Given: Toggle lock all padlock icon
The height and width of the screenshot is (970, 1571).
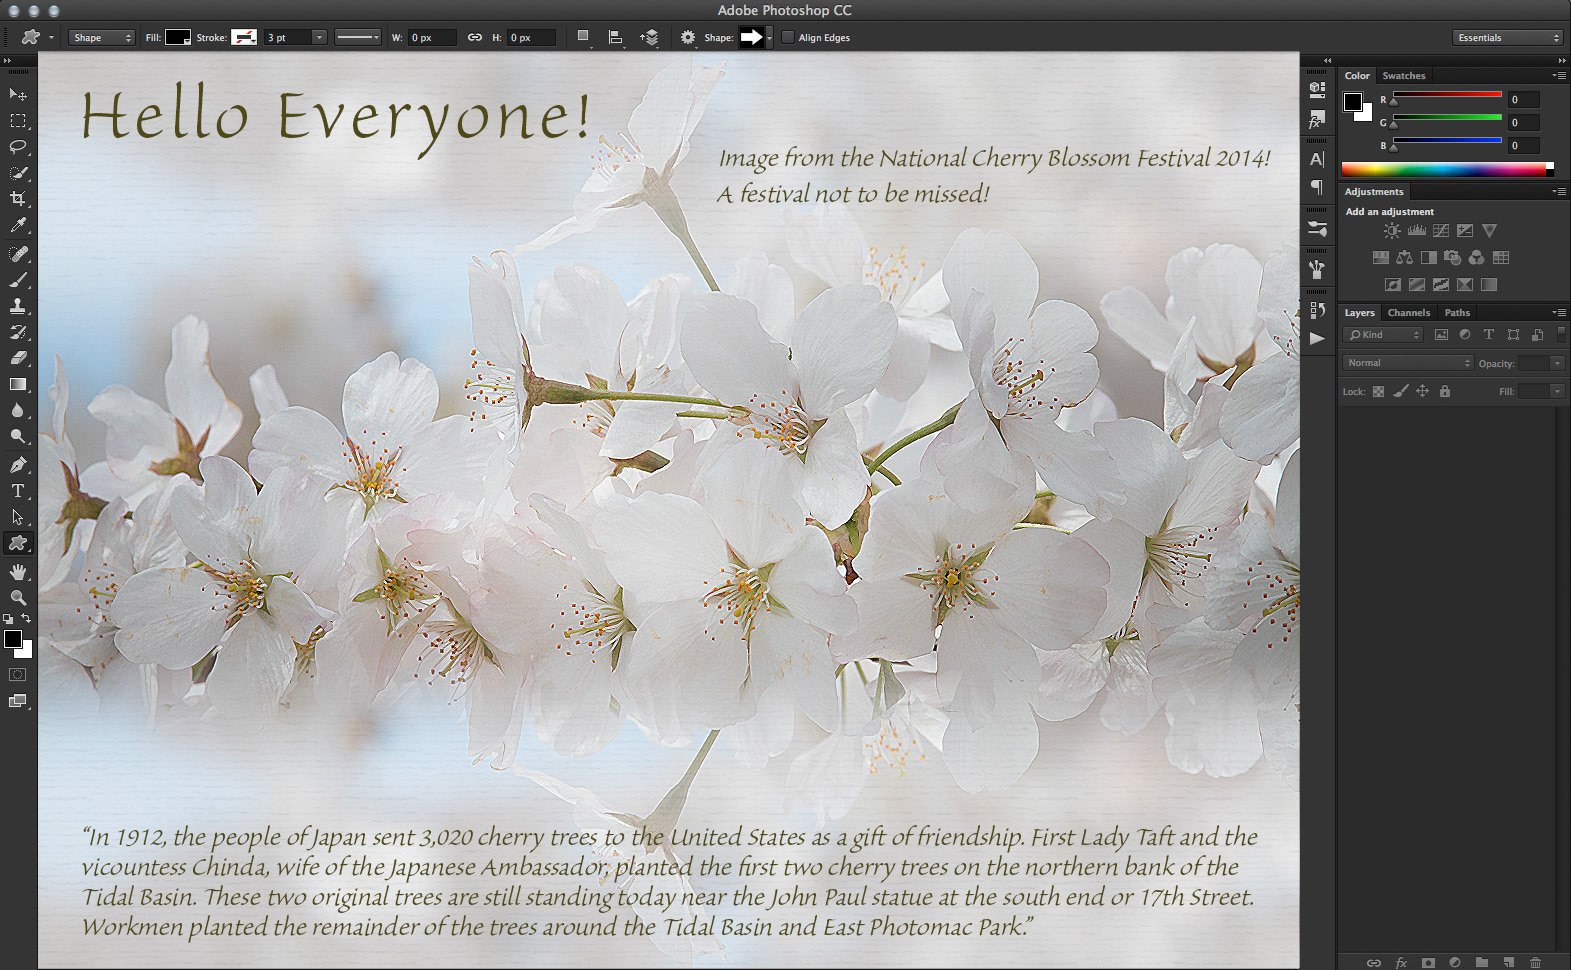Looking at the screenshot, I should point(1444,392).
